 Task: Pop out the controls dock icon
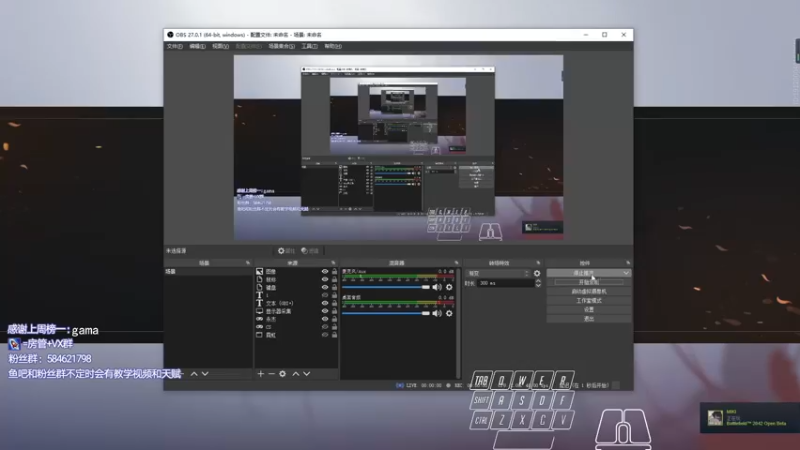(x=628, y=263)
